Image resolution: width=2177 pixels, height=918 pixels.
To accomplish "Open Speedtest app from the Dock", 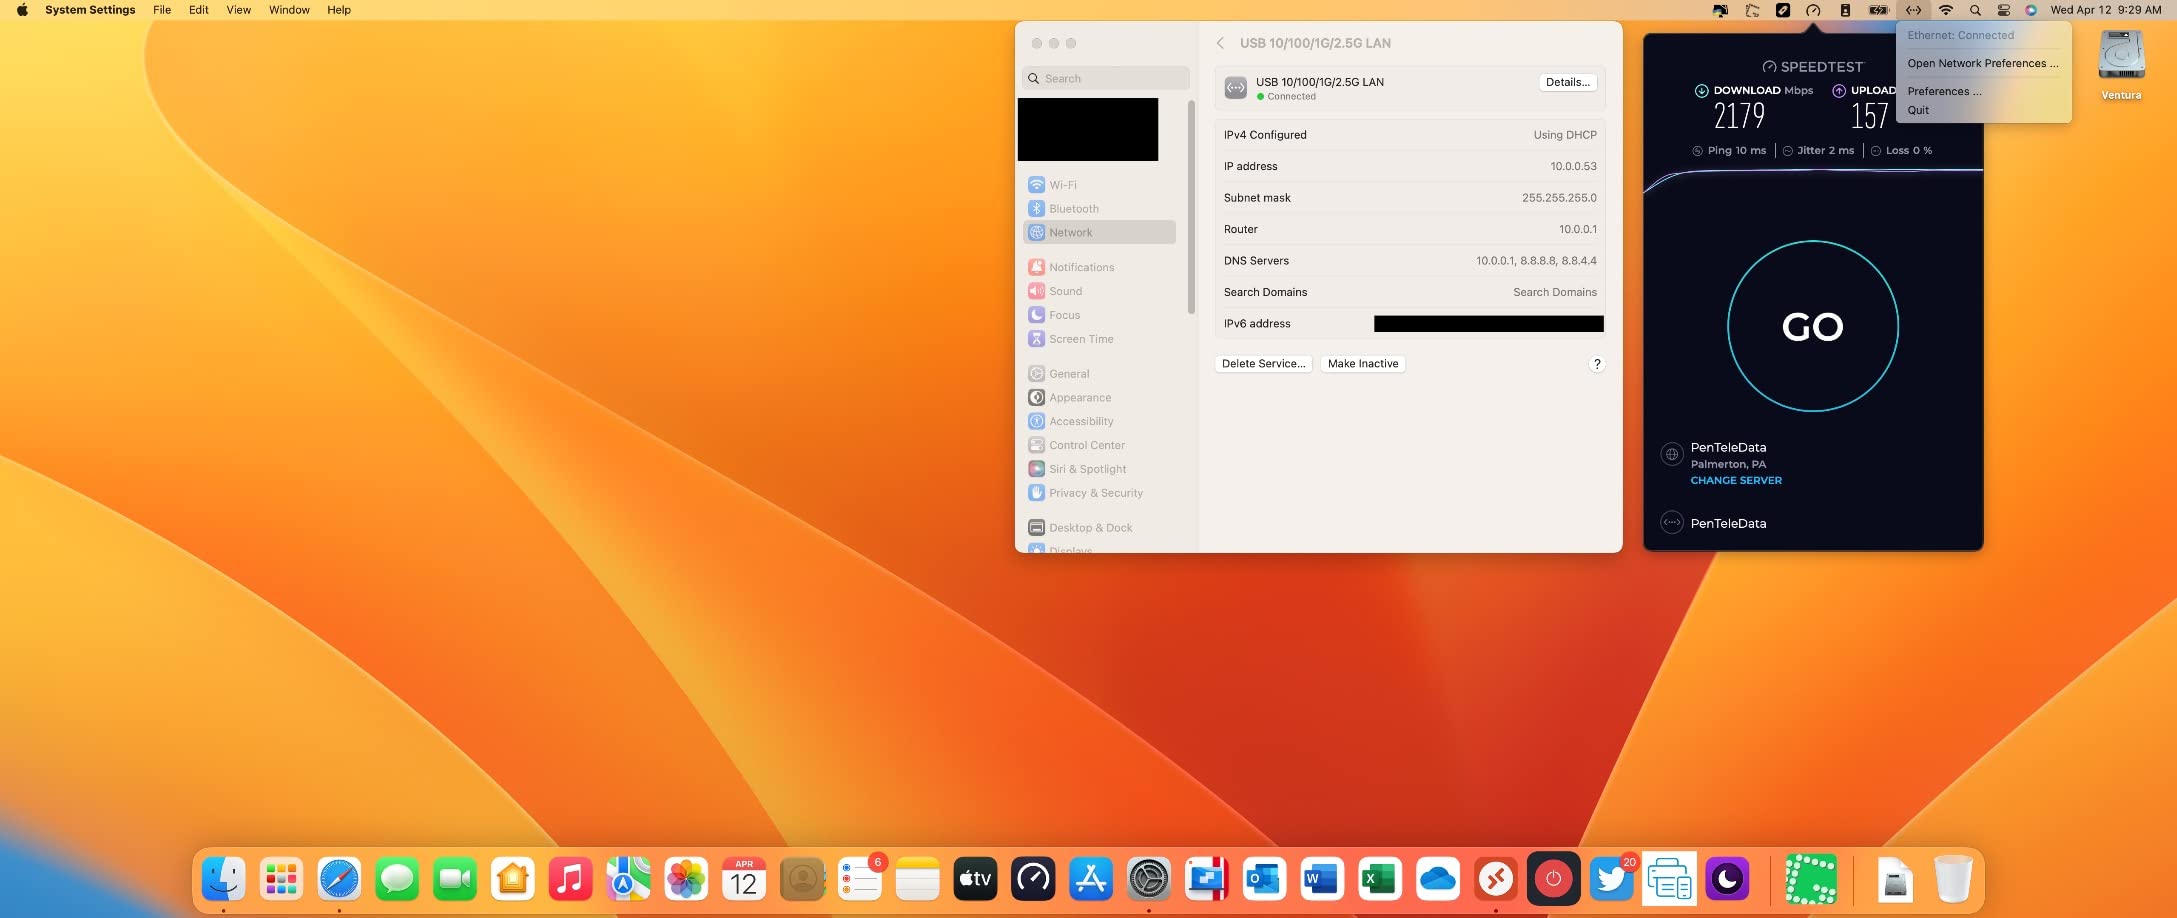I will pos(1033,879).
